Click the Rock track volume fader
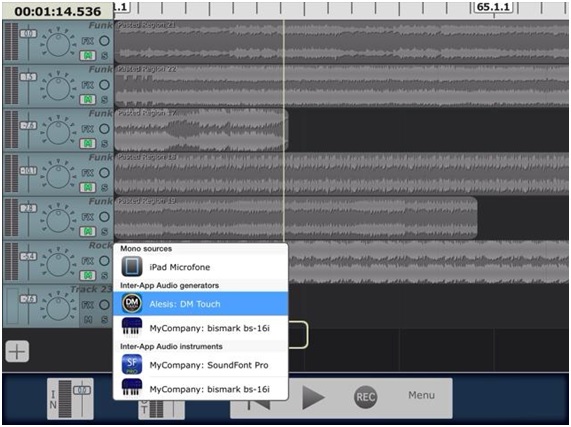 (x=28, y=256)
